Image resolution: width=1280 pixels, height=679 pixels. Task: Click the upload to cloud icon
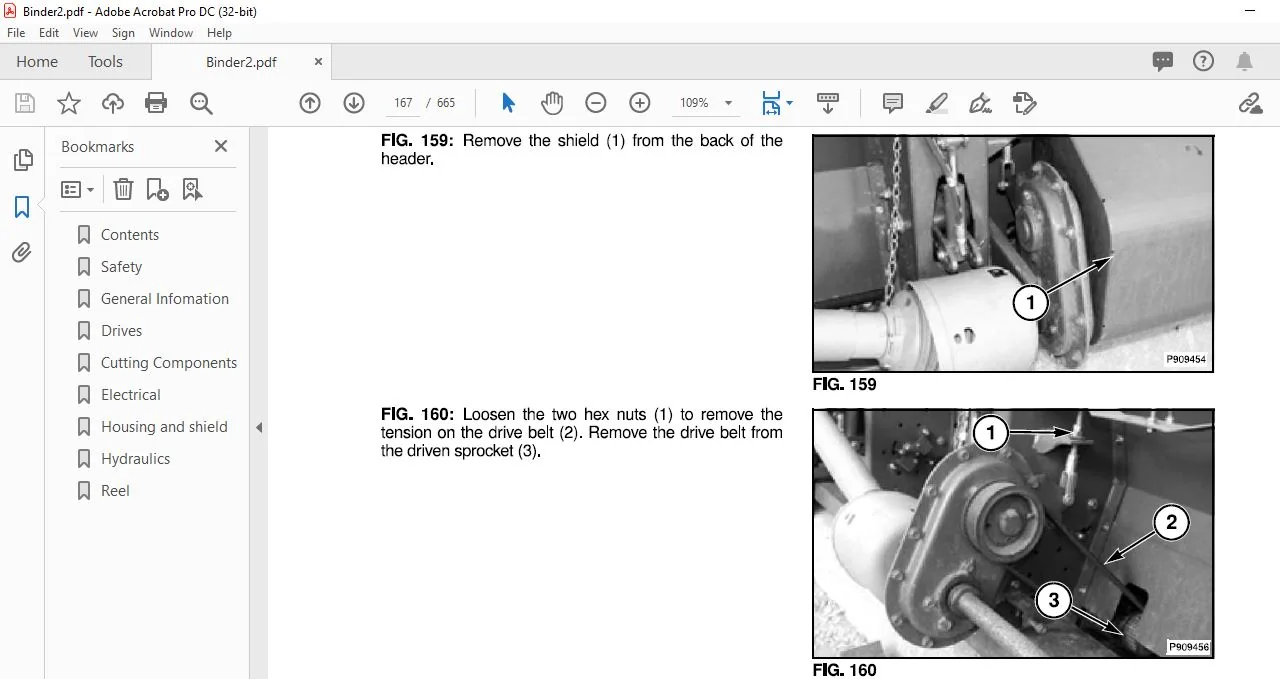[x=113, y=103]
